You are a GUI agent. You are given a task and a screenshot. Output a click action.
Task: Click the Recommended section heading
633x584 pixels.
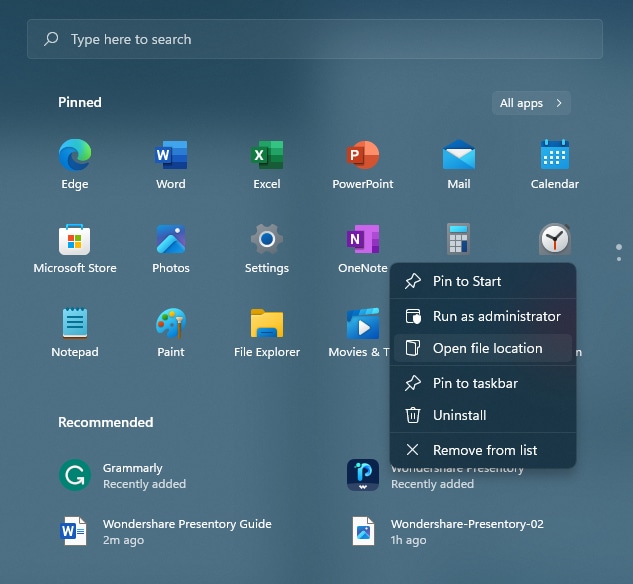106,422
